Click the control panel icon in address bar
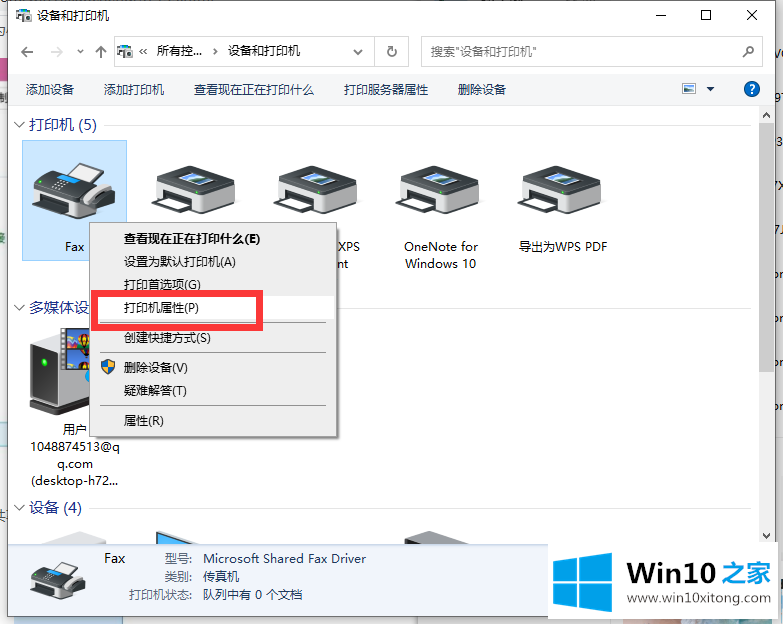The width and height of the screenshot is (783, 624). coord(125,51)
